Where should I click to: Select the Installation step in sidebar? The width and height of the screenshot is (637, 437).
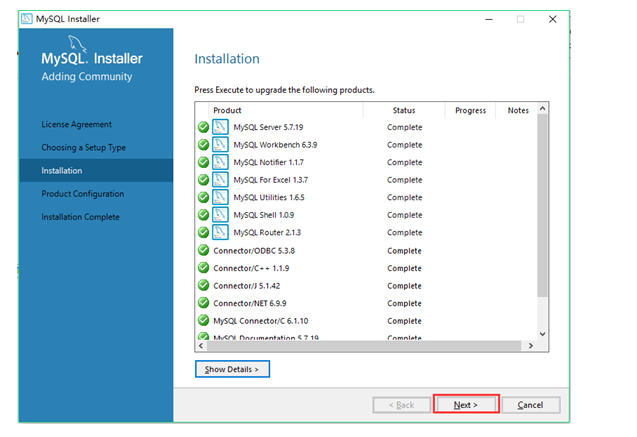coord(96,171)
